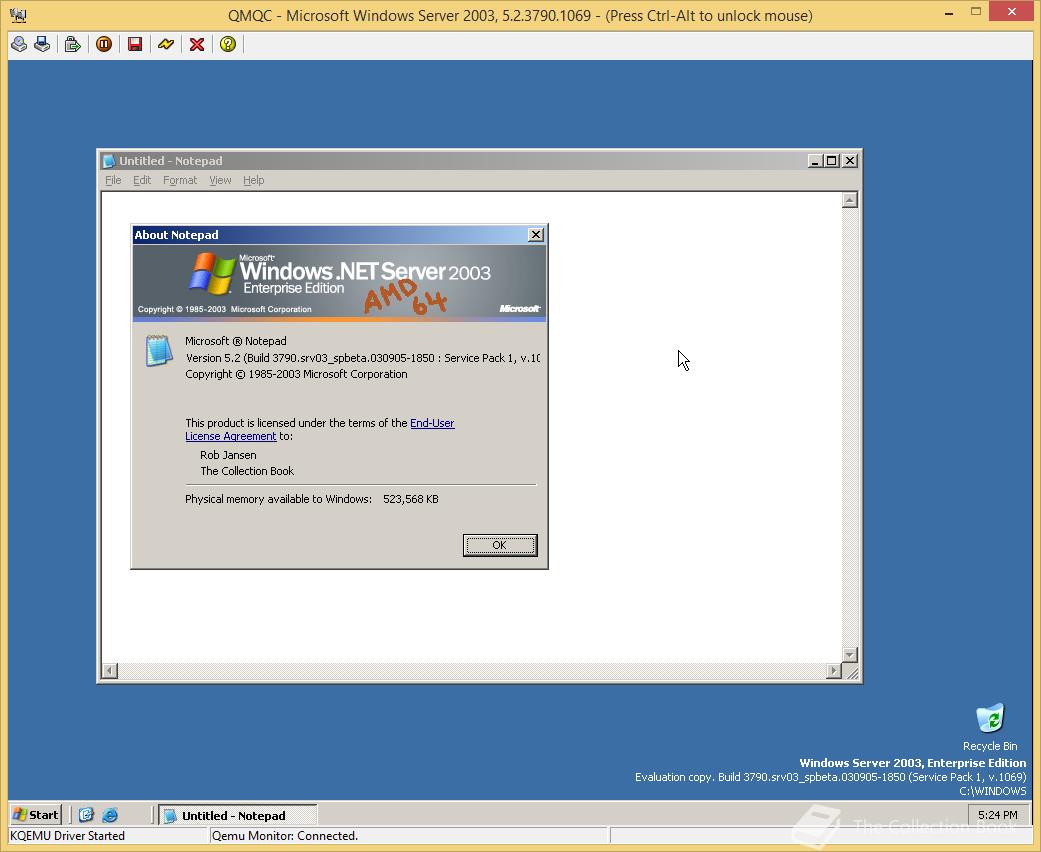Click the Untitled - Notepad taskbar button
The image size is (1041, 852).
[237, 815]
